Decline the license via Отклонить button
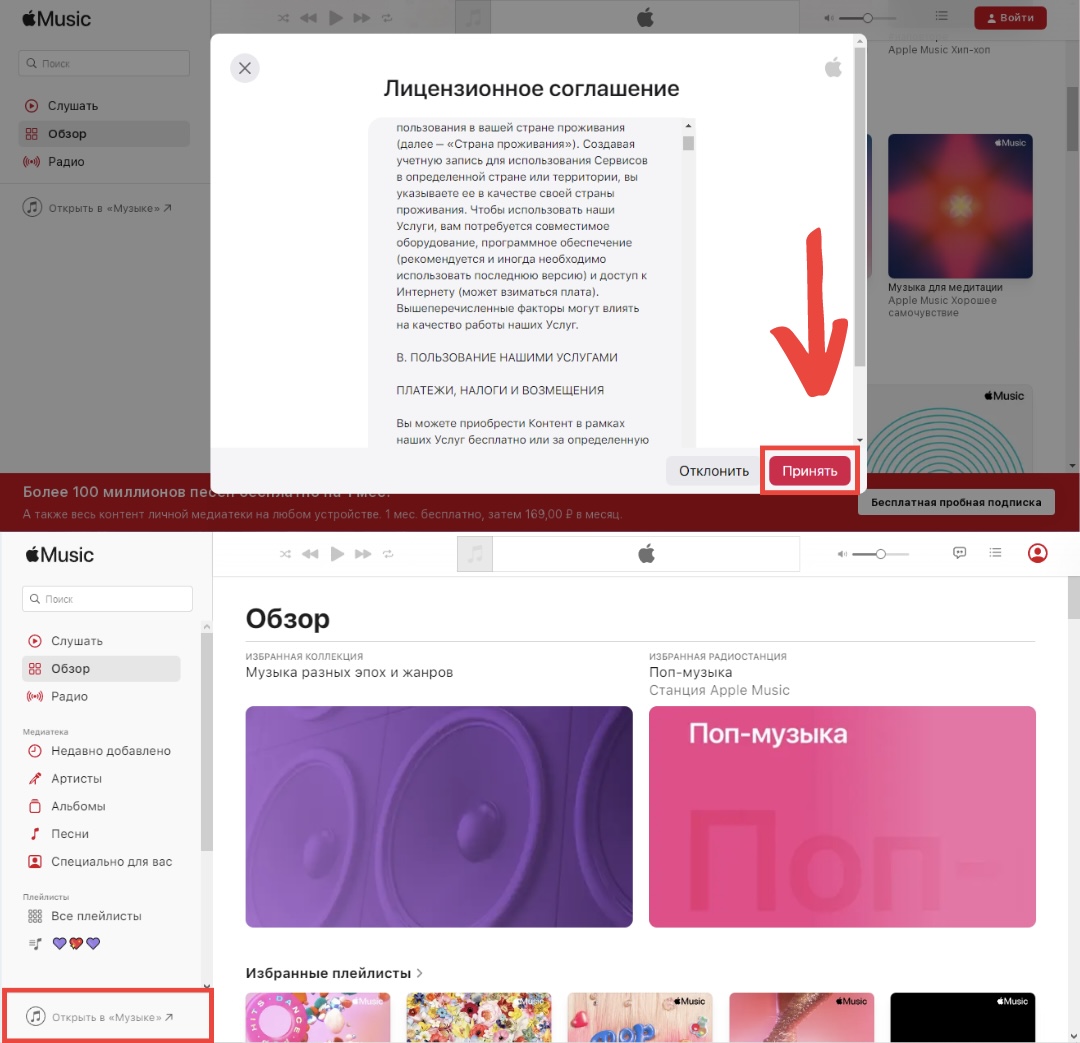The height and width of the screenshot is (1043, 1080). pos(714,471)
